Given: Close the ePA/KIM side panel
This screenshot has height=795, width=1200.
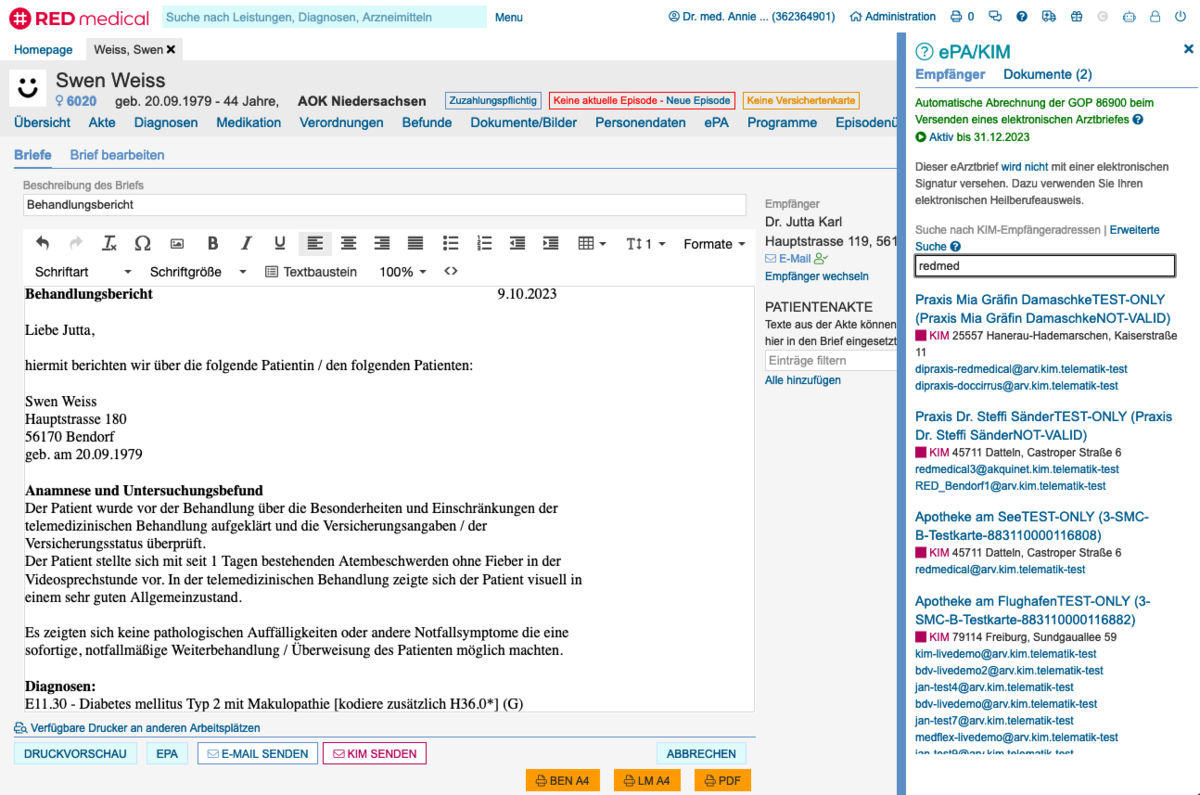Looking at the screenshot, I should click(1188, 49).
